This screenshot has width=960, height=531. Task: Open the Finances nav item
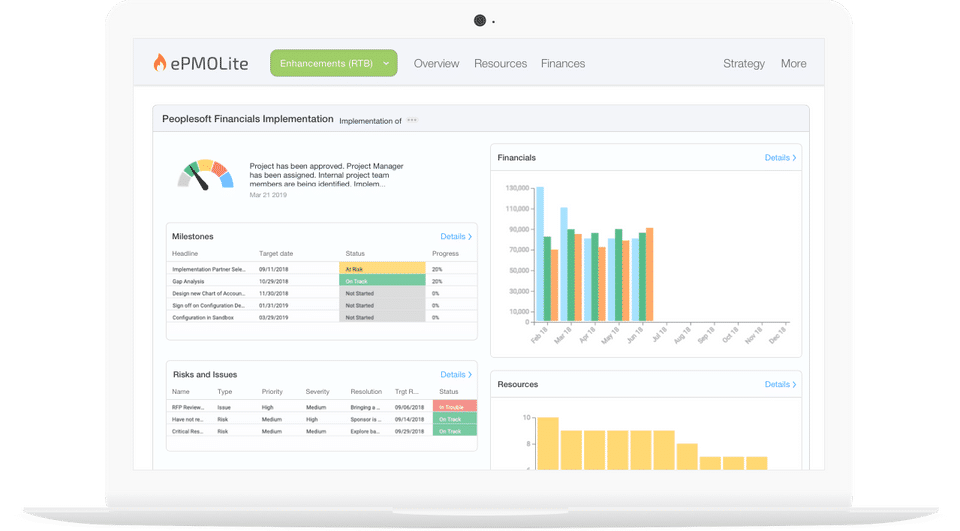pyautogui.click(x=563, y=64)
